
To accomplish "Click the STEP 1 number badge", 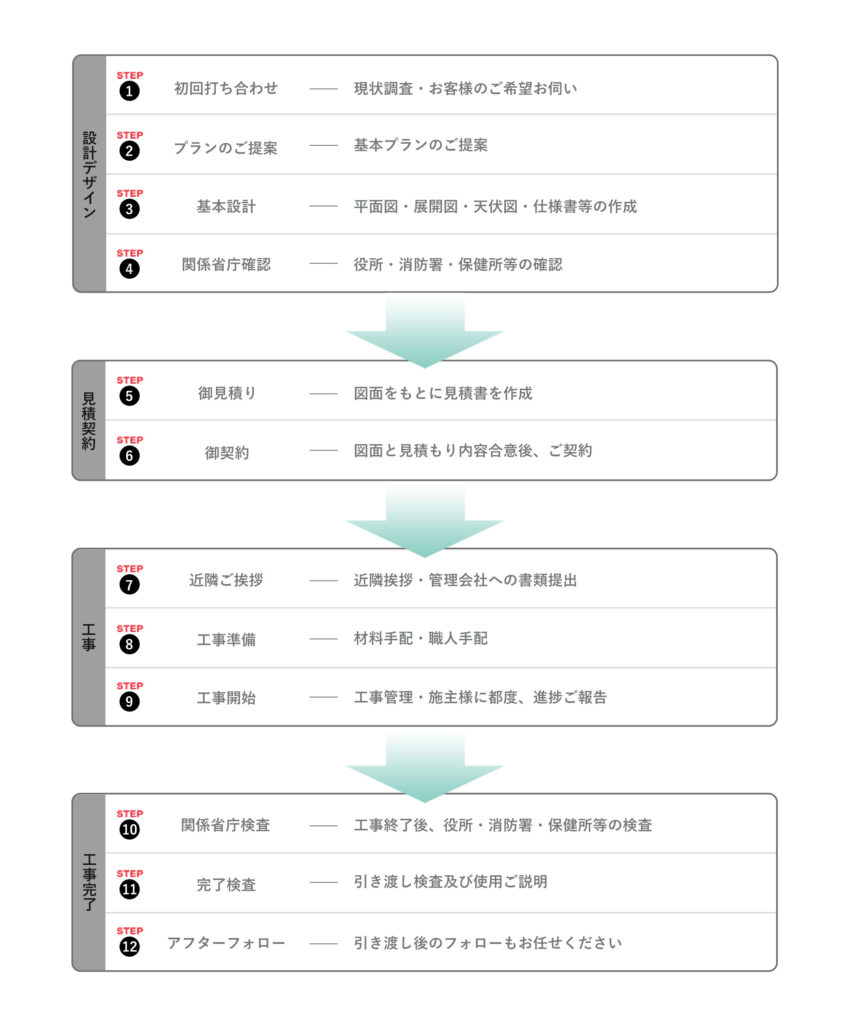I will [129, 91].
